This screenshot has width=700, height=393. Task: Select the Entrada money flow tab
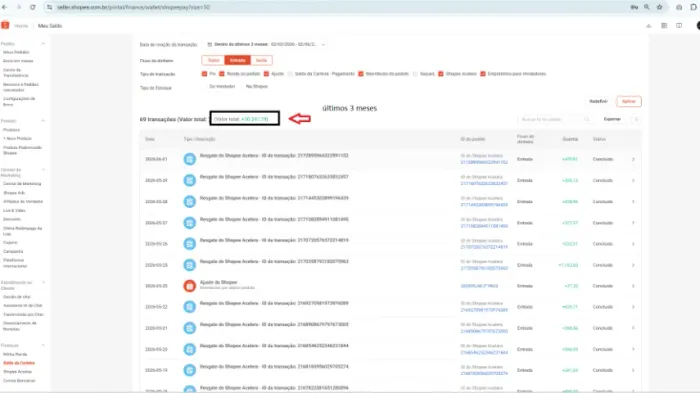(x=238, y=60)
